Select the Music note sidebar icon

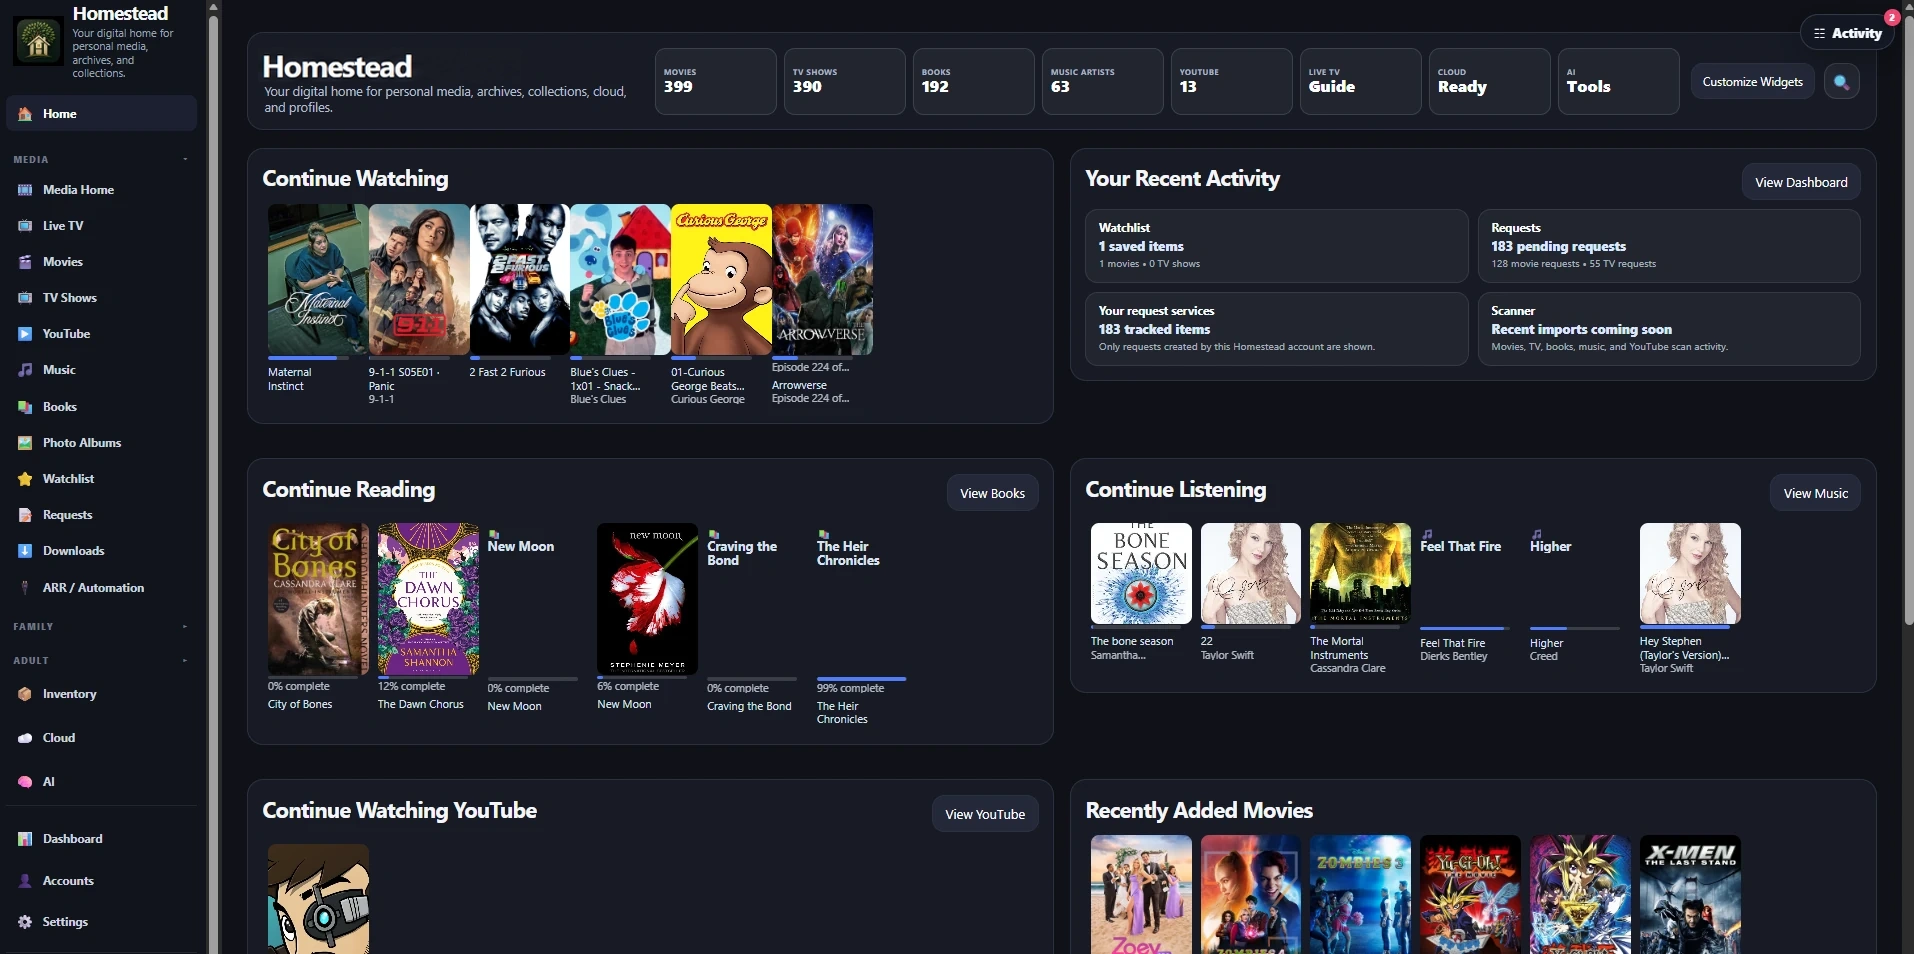point(25,370)
